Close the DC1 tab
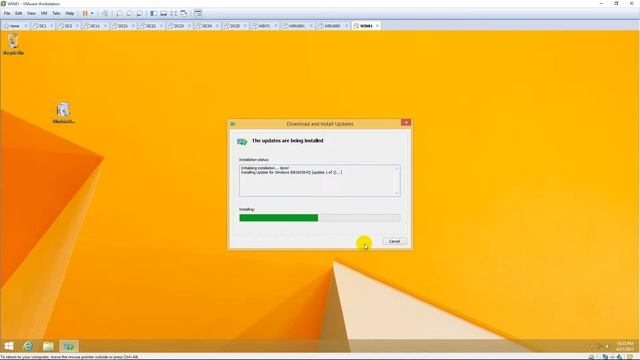 pos(51,26)
